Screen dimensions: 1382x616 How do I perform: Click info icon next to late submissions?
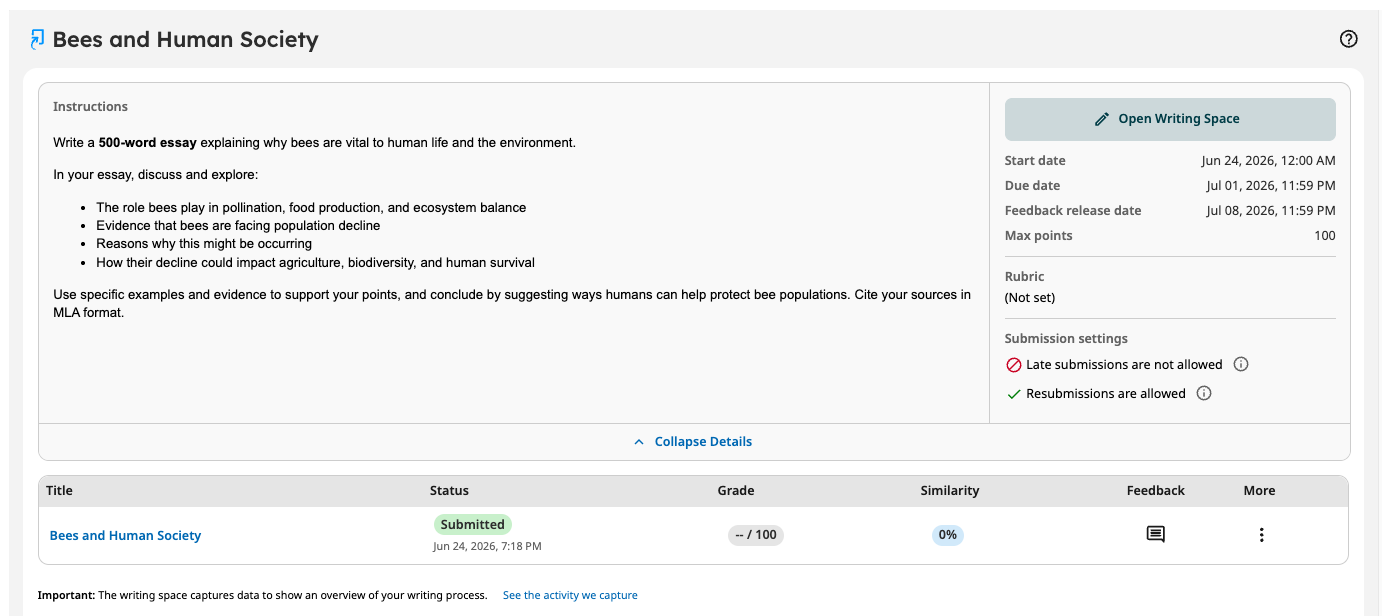(x=1241, y=364)
